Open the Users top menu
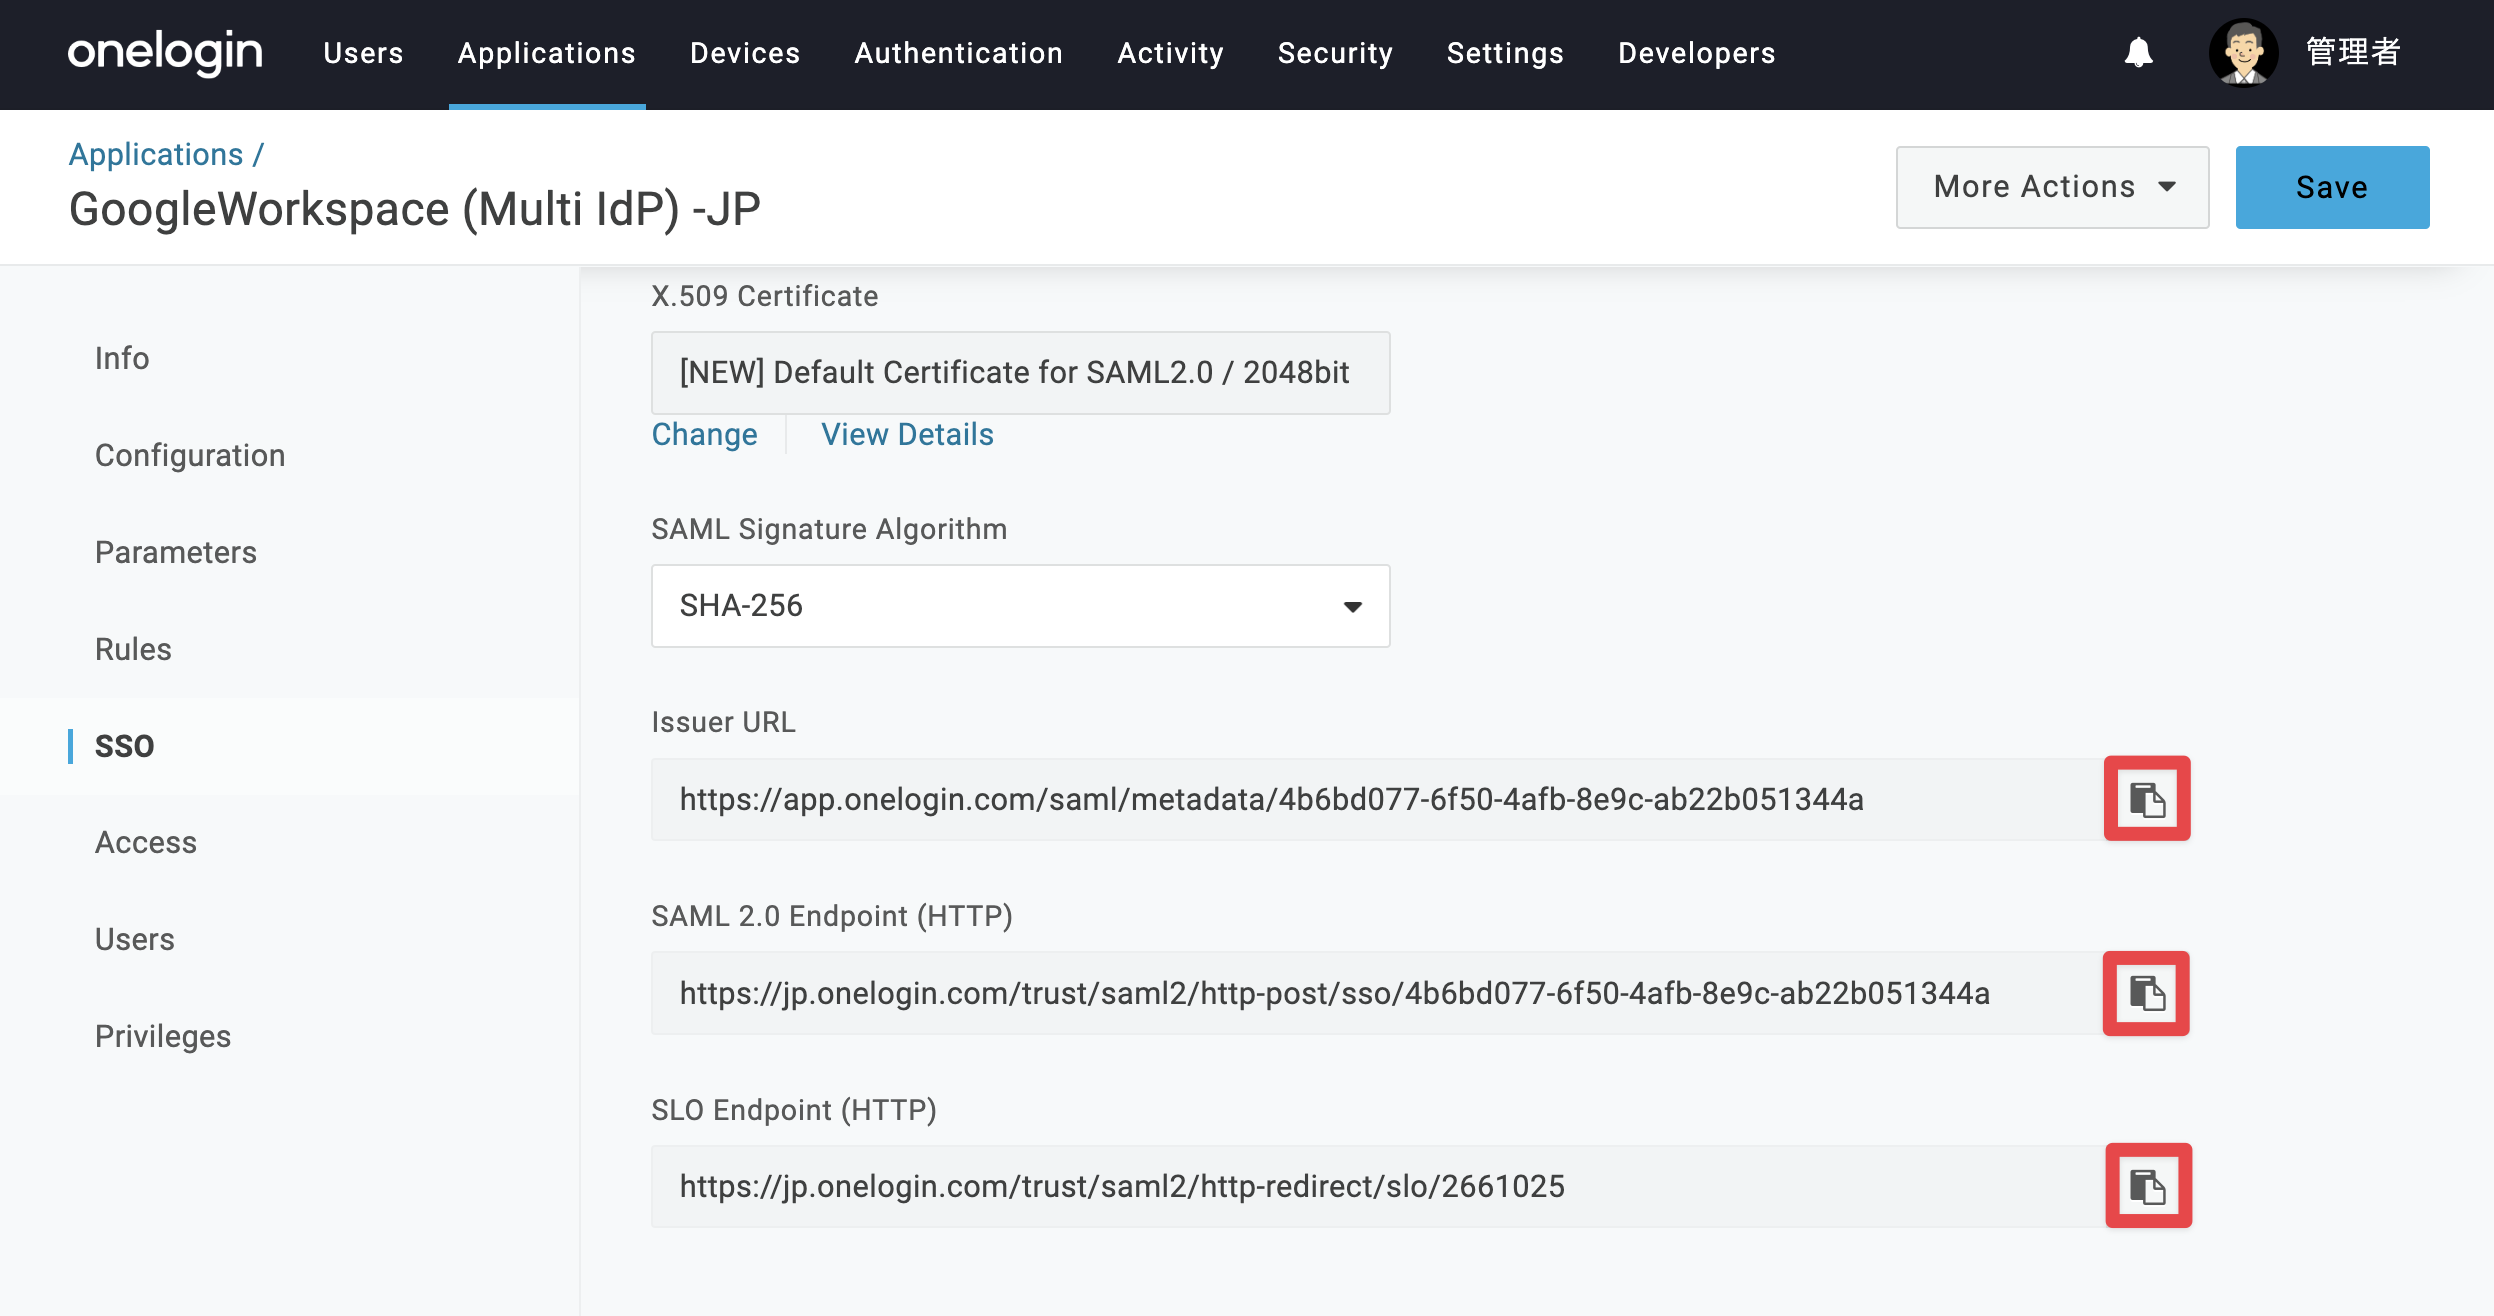2494x1316 pixels. [363, 53]
